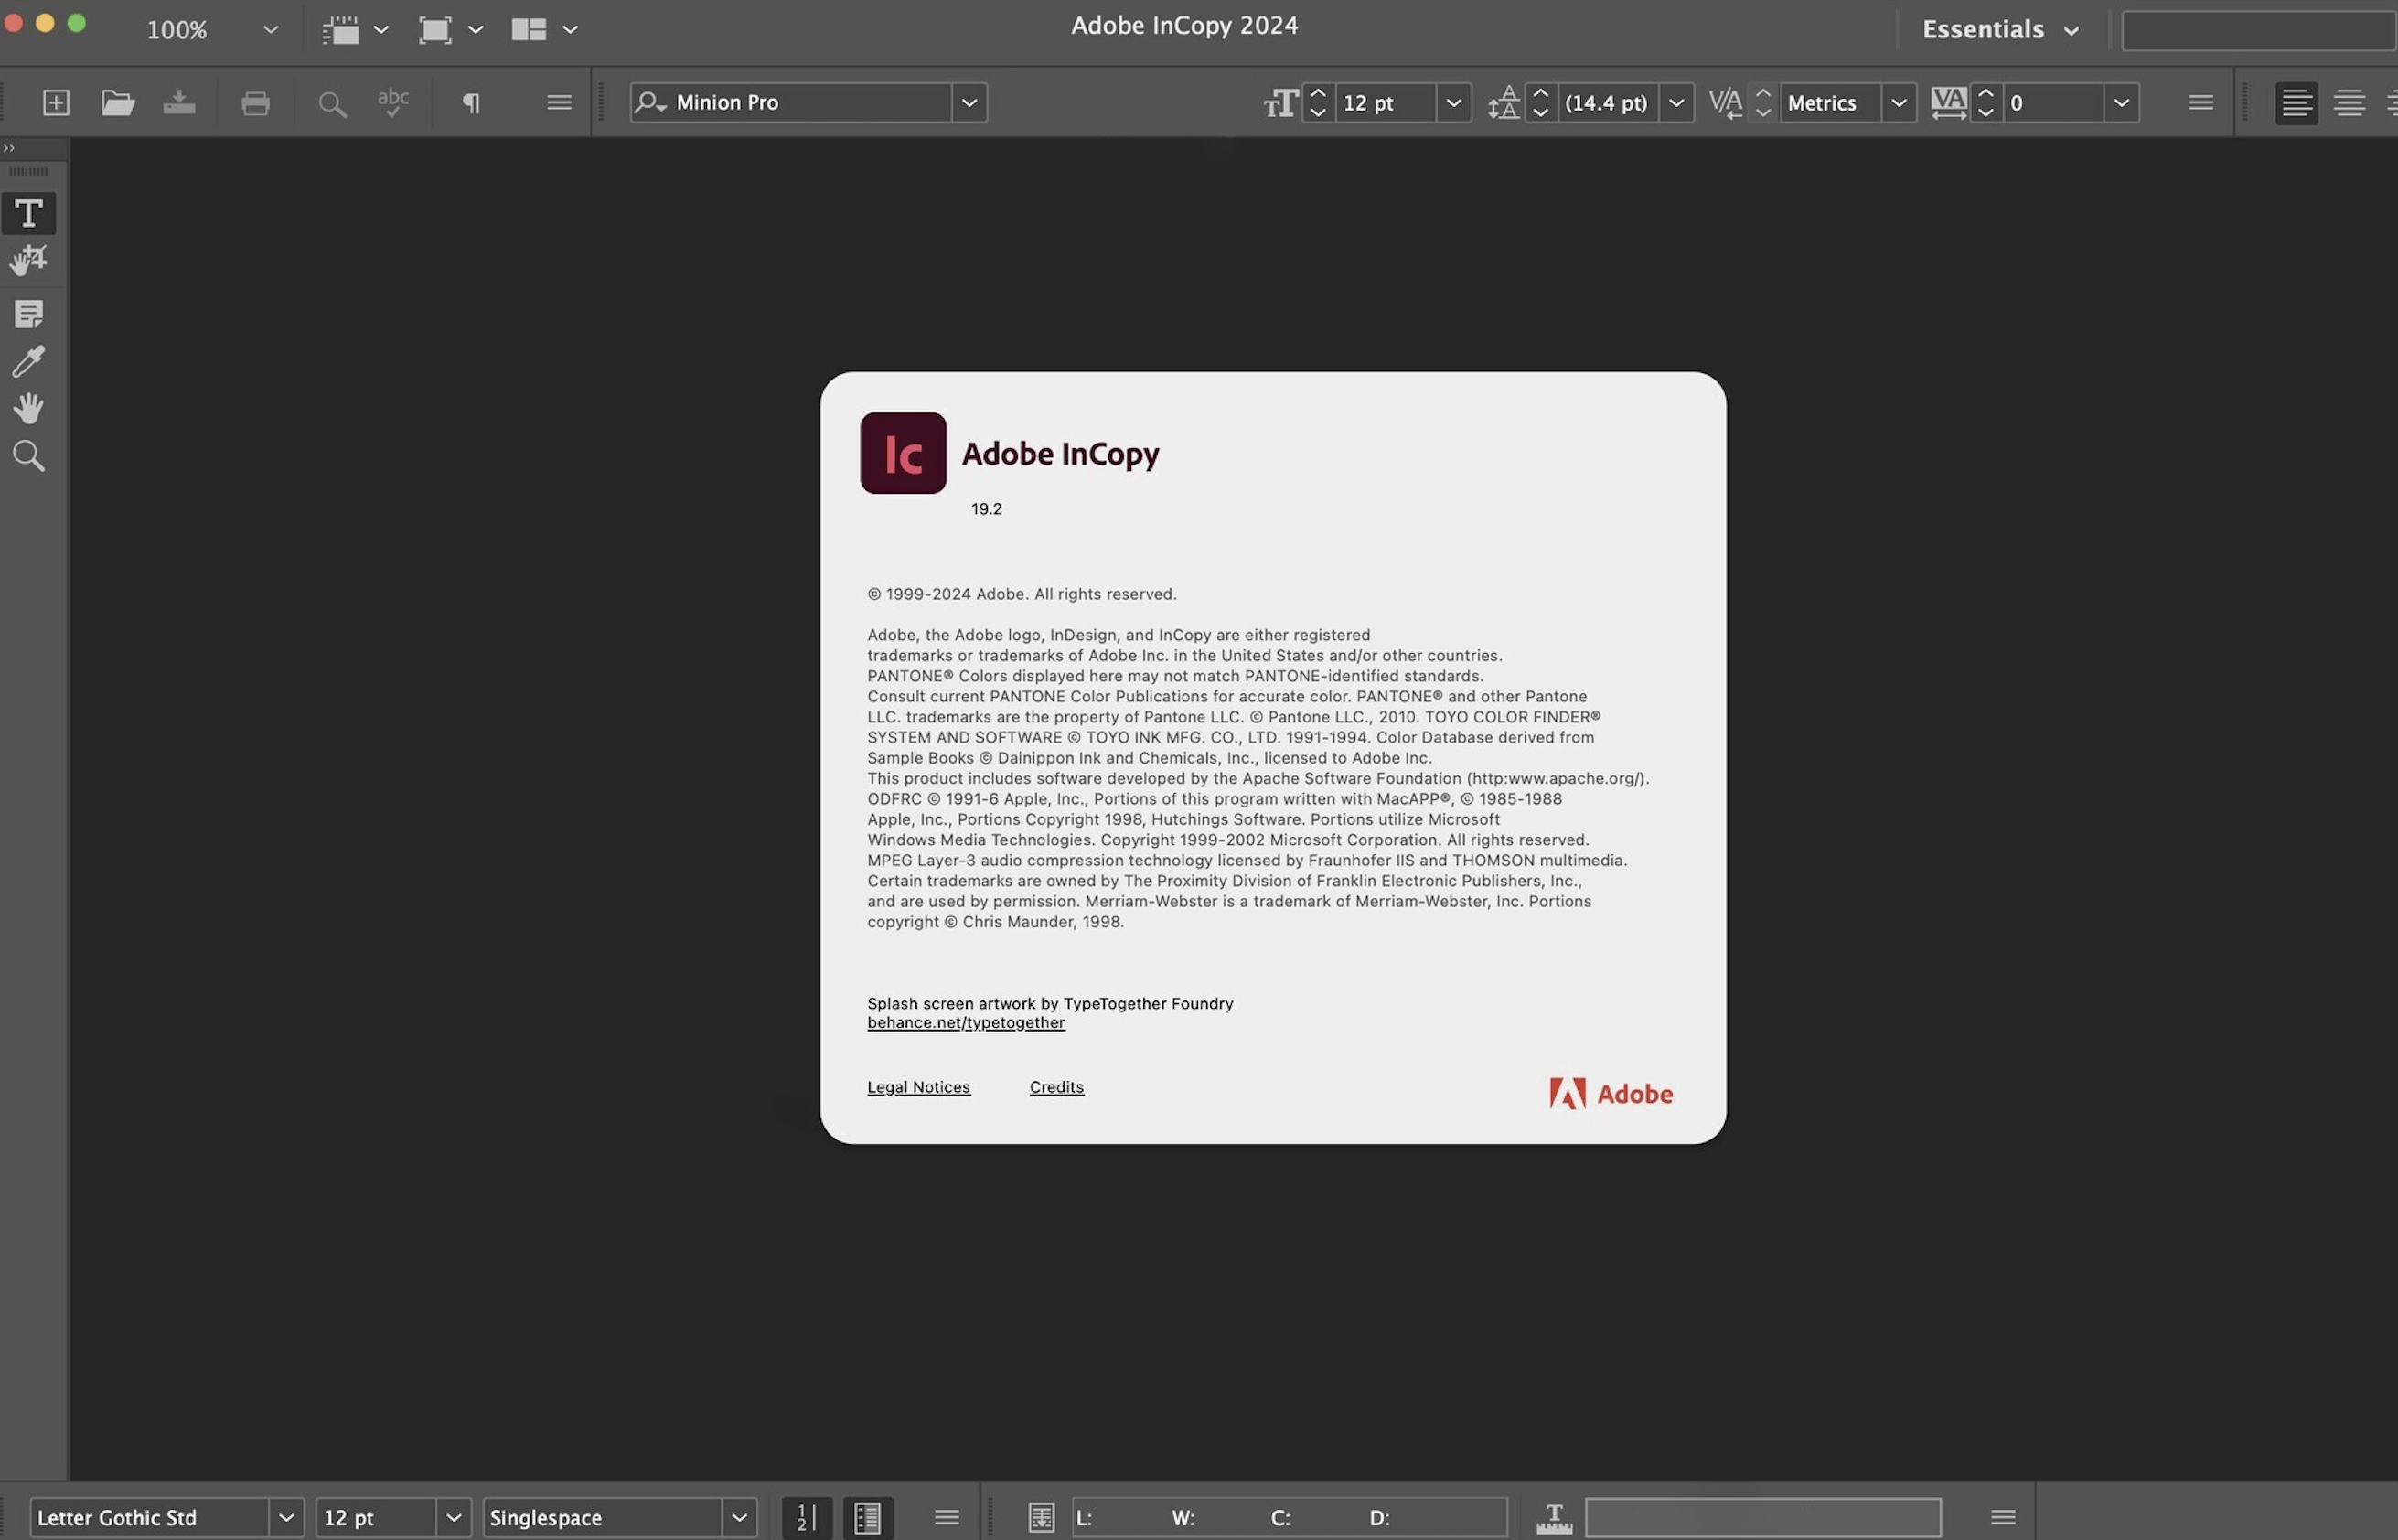
Task: Open the Metrics kerning dropdown
Action: (x=1898, y=103)
